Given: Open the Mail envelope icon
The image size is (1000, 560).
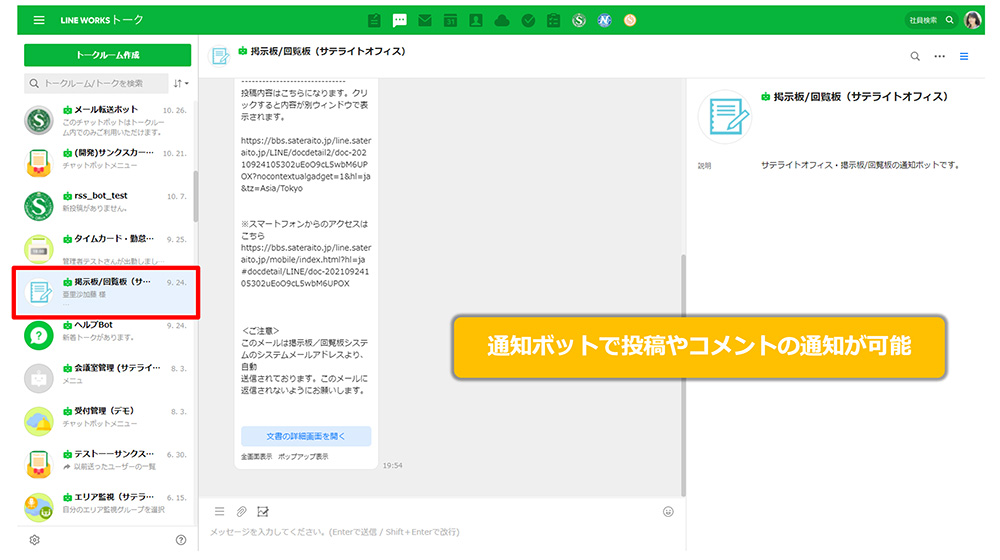Looking at the screenshot, I should pyautogui.click(x=425, y=20).
